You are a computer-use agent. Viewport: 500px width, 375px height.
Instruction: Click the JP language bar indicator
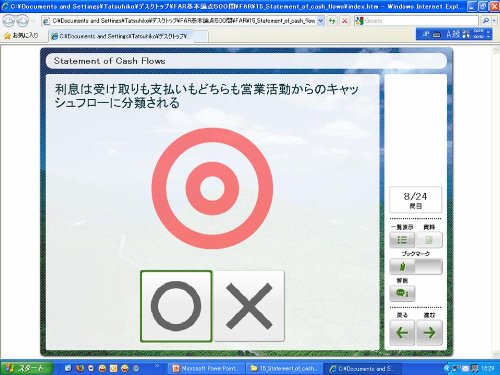(x=426, y=34)
